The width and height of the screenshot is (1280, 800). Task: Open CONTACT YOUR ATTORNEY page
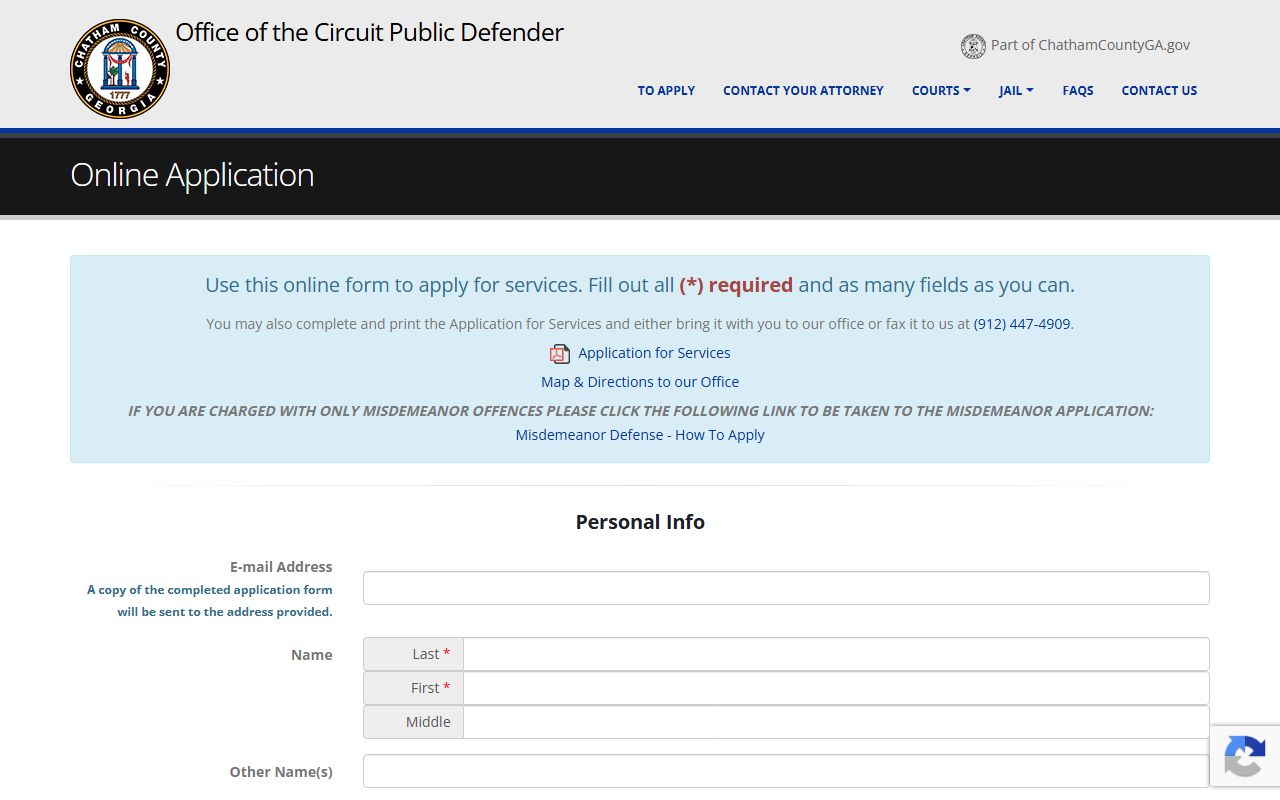pyautogui.click(x=803, y=90)
